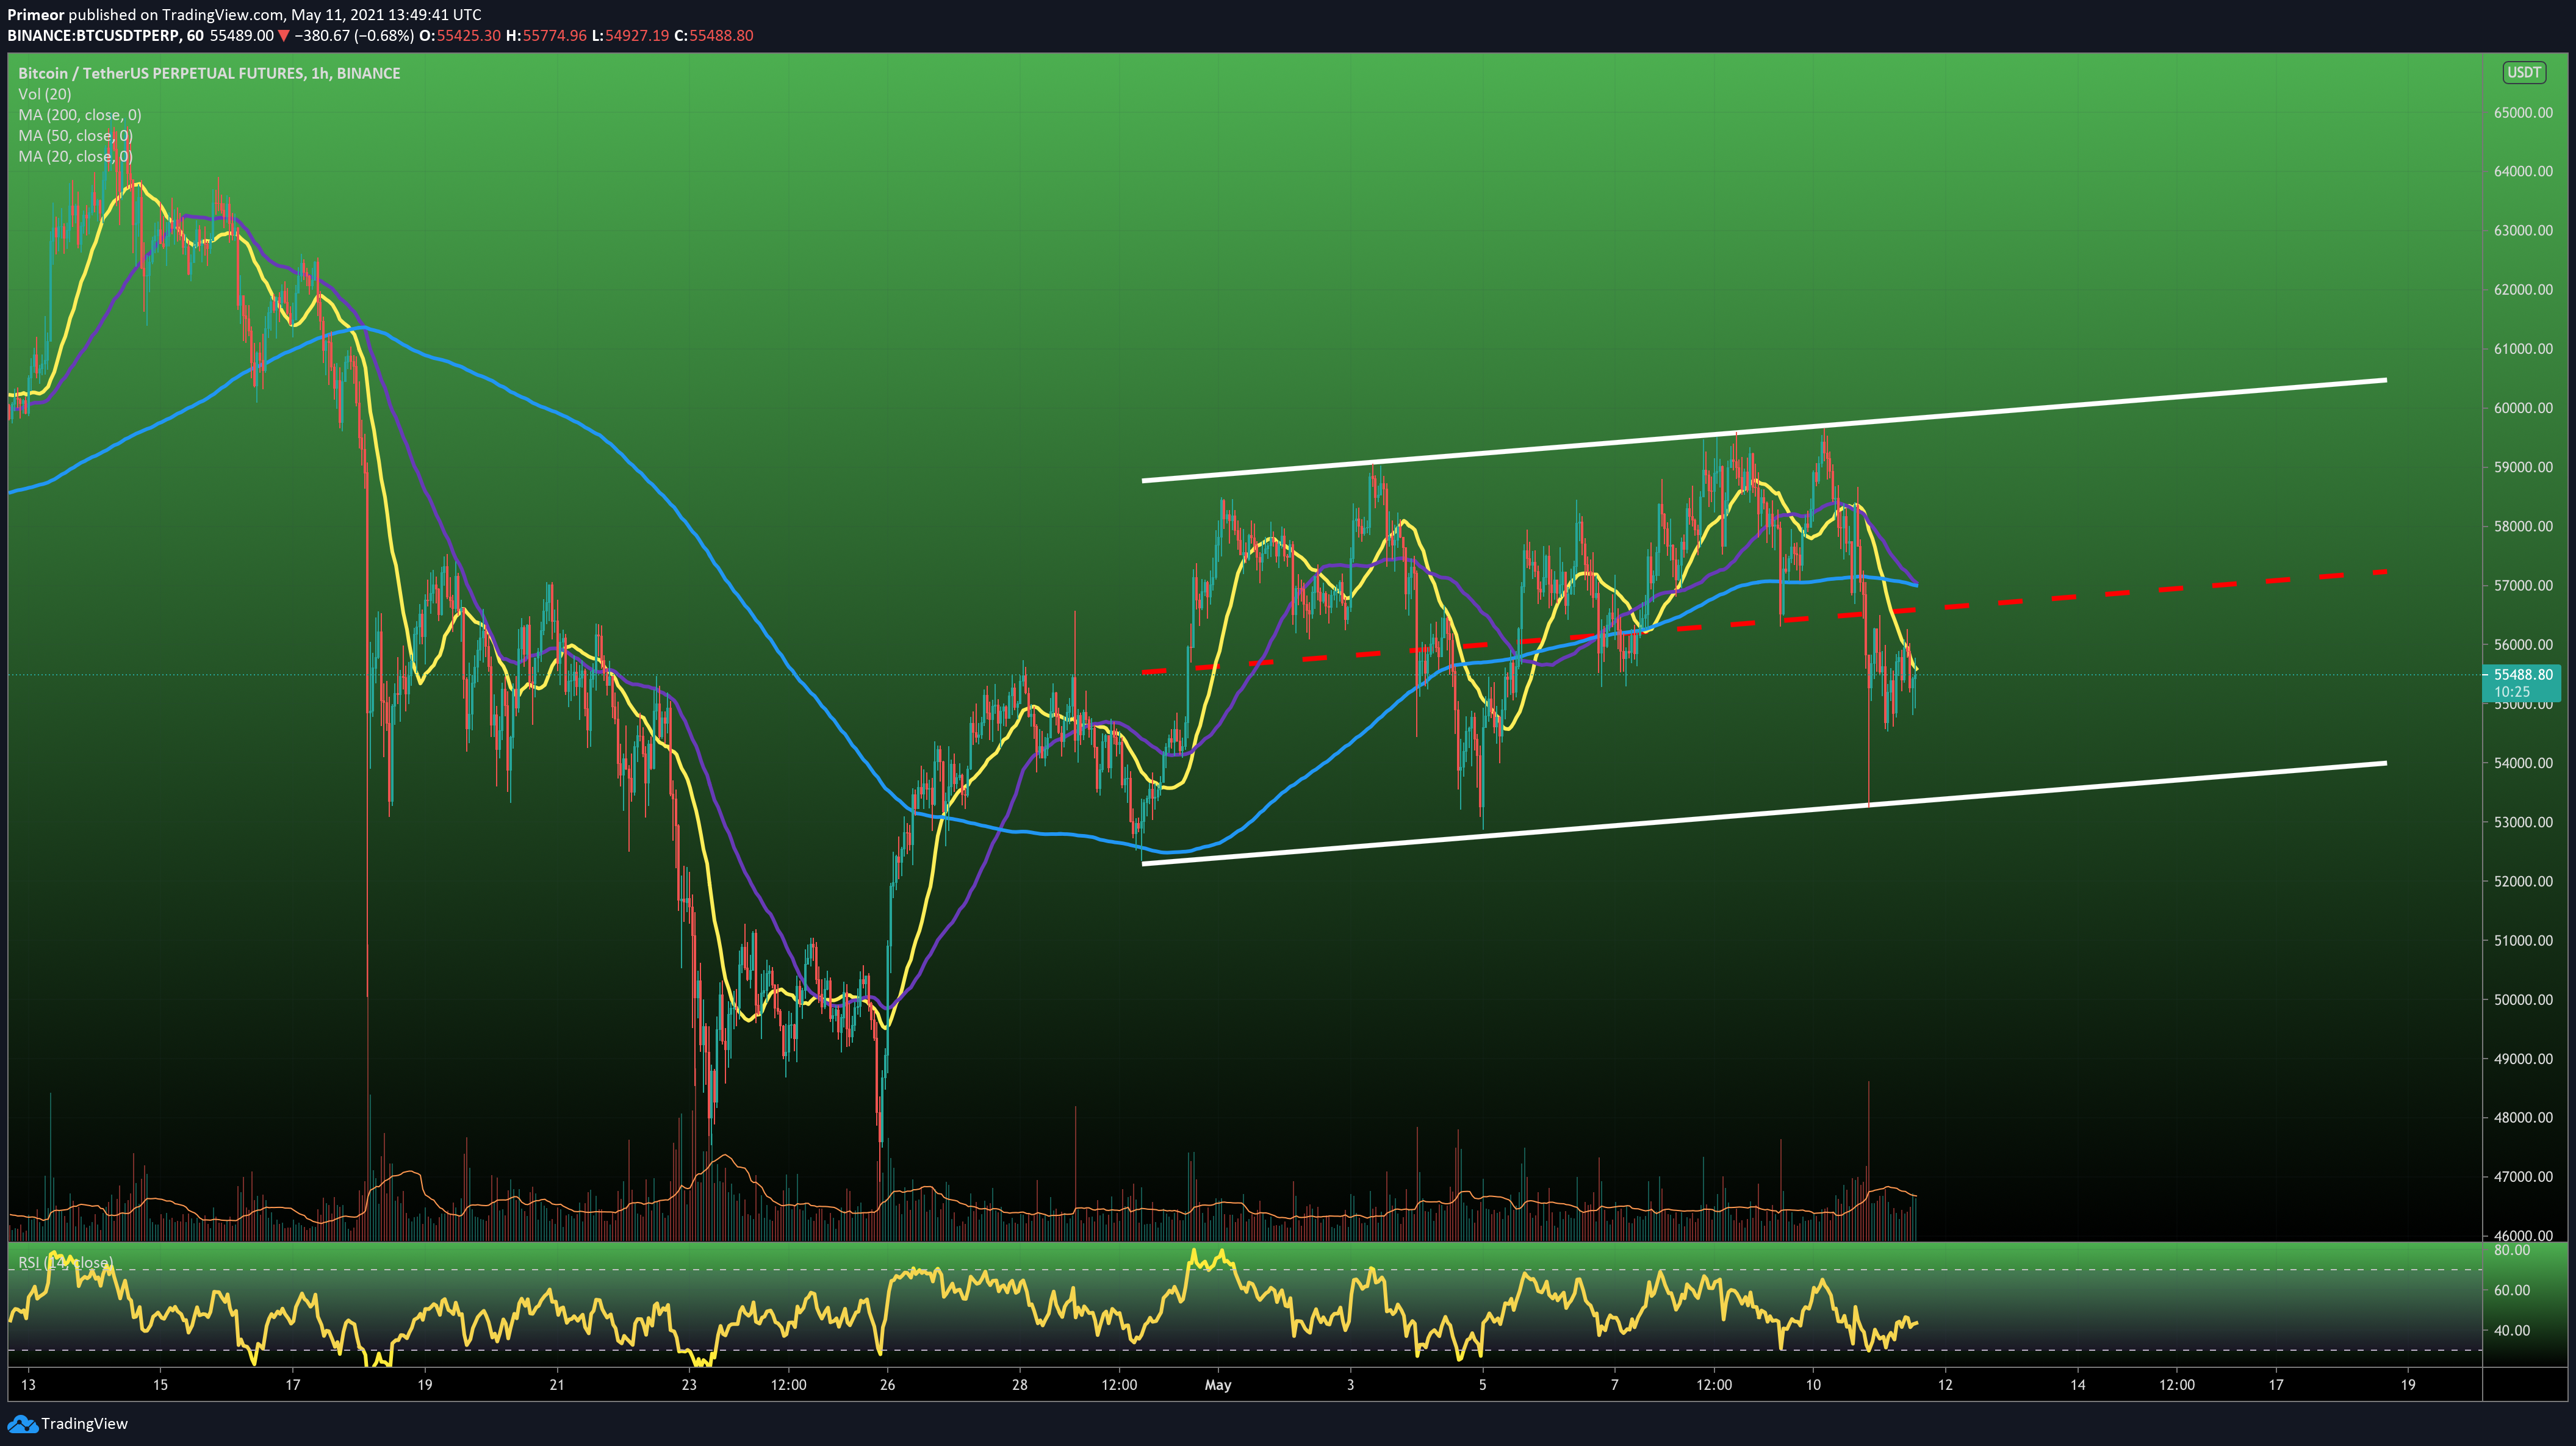Click the USDT currency badge

(2524, 72)
